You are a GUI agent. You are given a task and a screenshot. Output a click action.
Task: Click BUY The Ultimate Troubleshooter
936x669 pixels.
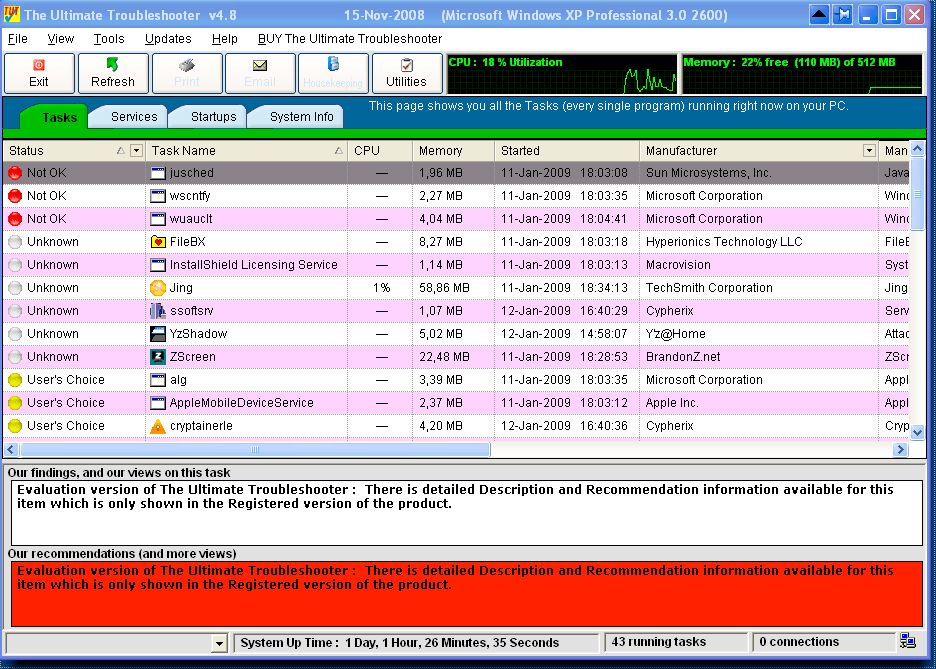tap(349, 39)
